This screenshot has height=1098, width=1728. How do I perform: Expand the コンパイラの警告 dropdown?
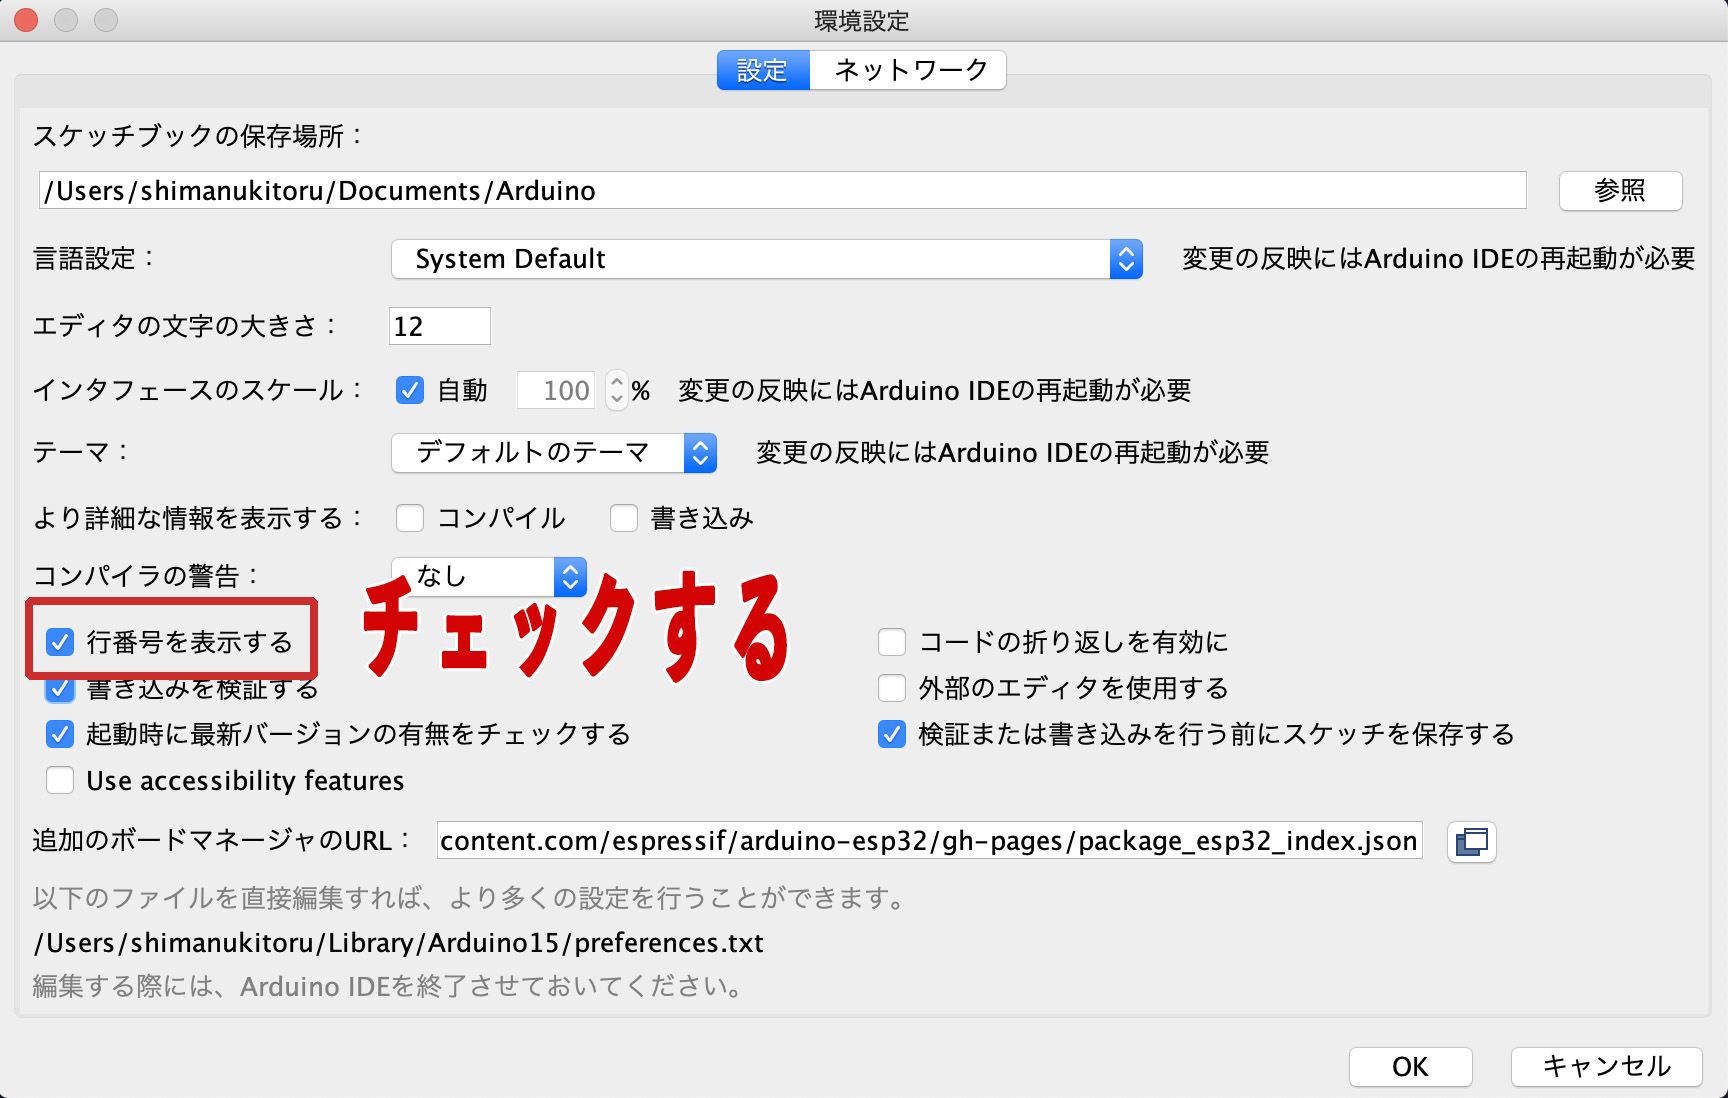489,576
